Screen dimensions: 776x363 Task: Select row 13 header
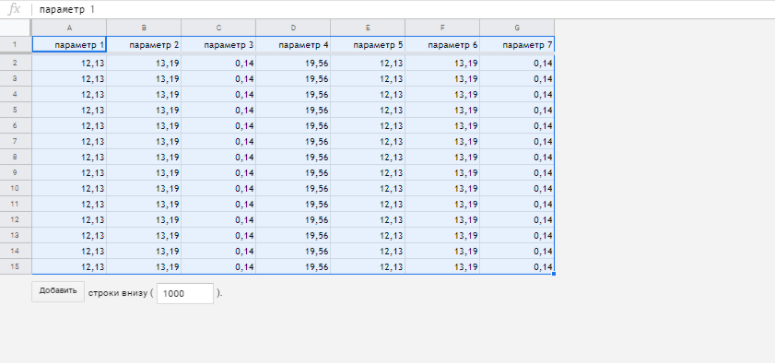pyautogui.click(x=15, y=235)
